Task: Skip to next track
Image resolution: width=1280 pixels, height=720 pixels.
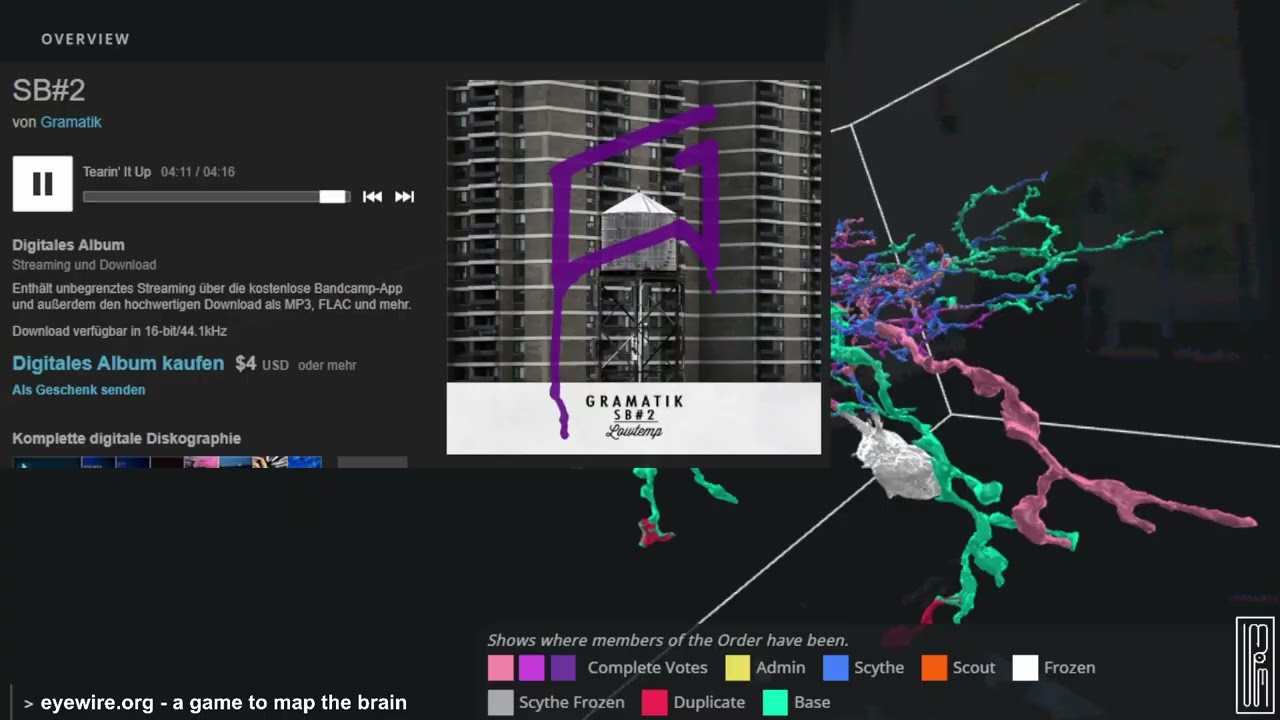Action: (404, 197)
